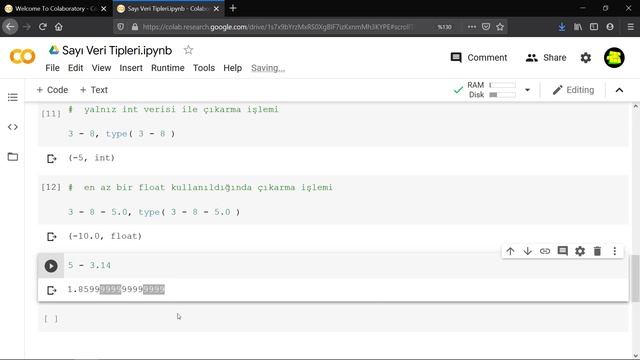Open the Runtime menu
This screenshot has height=360, width=640.
(168, 68)
